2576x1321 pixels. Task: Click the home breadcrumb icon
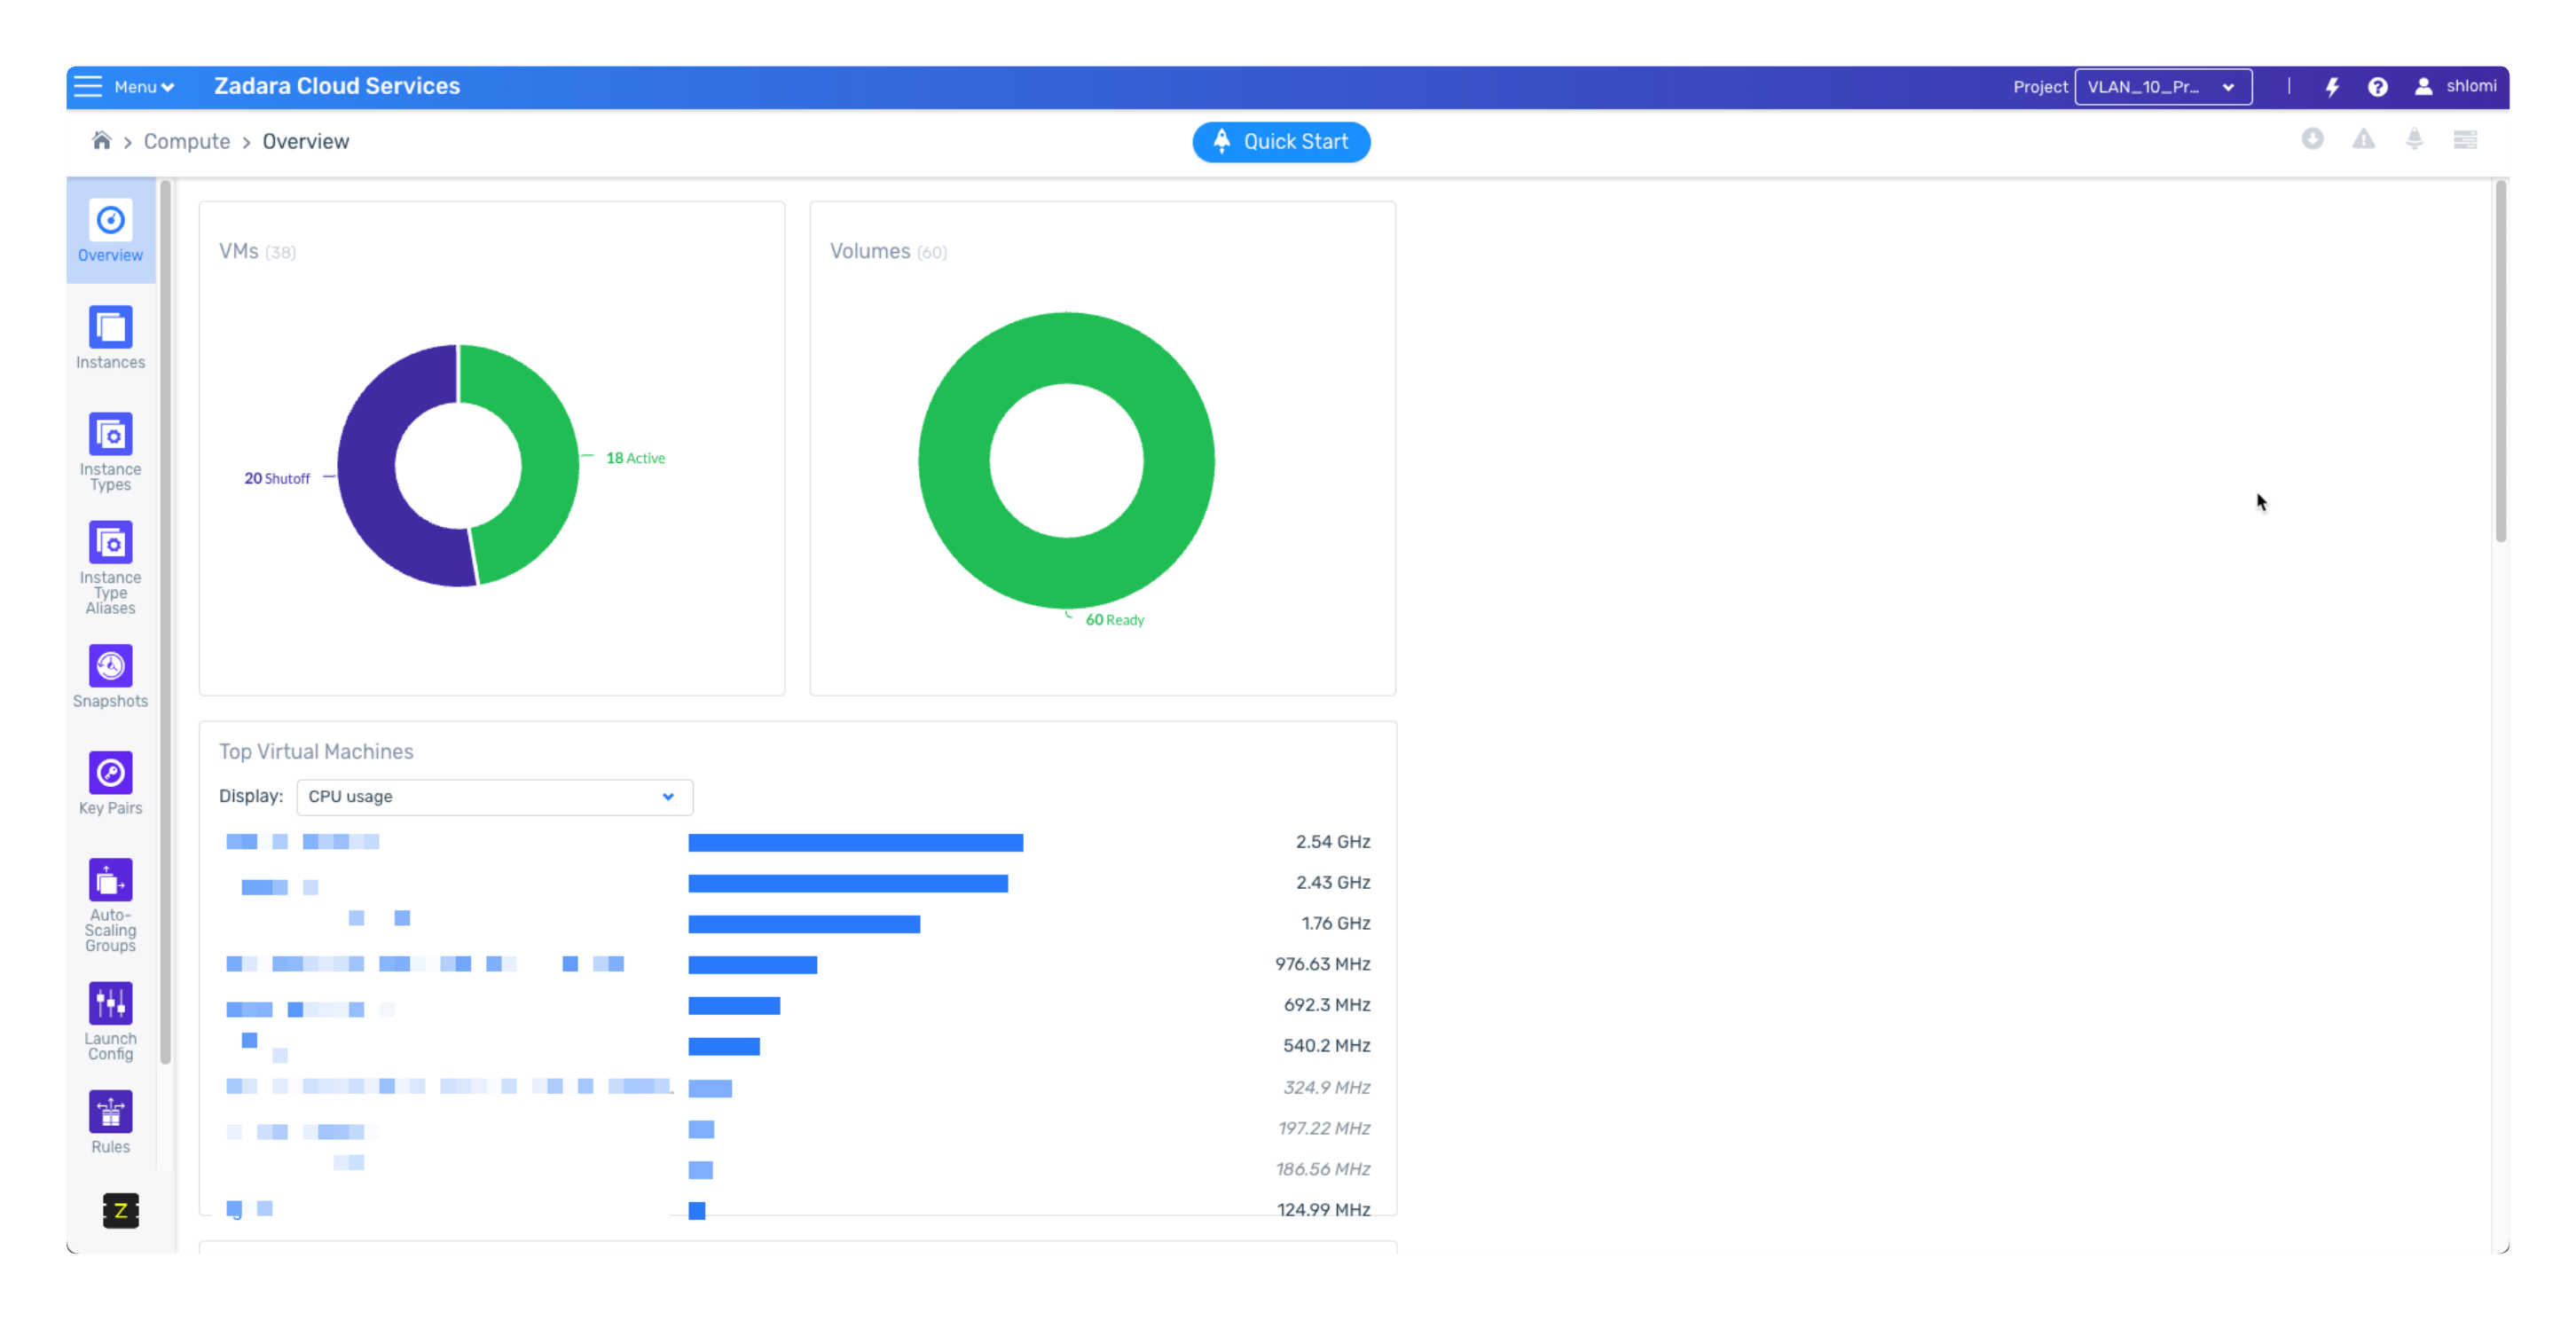click(101, 141)
